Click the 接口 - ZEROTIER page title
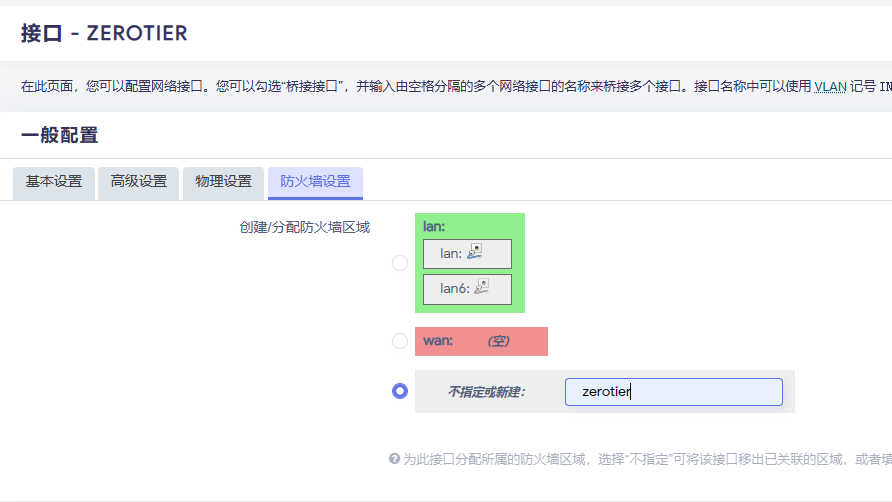 [x=104, y=33]
